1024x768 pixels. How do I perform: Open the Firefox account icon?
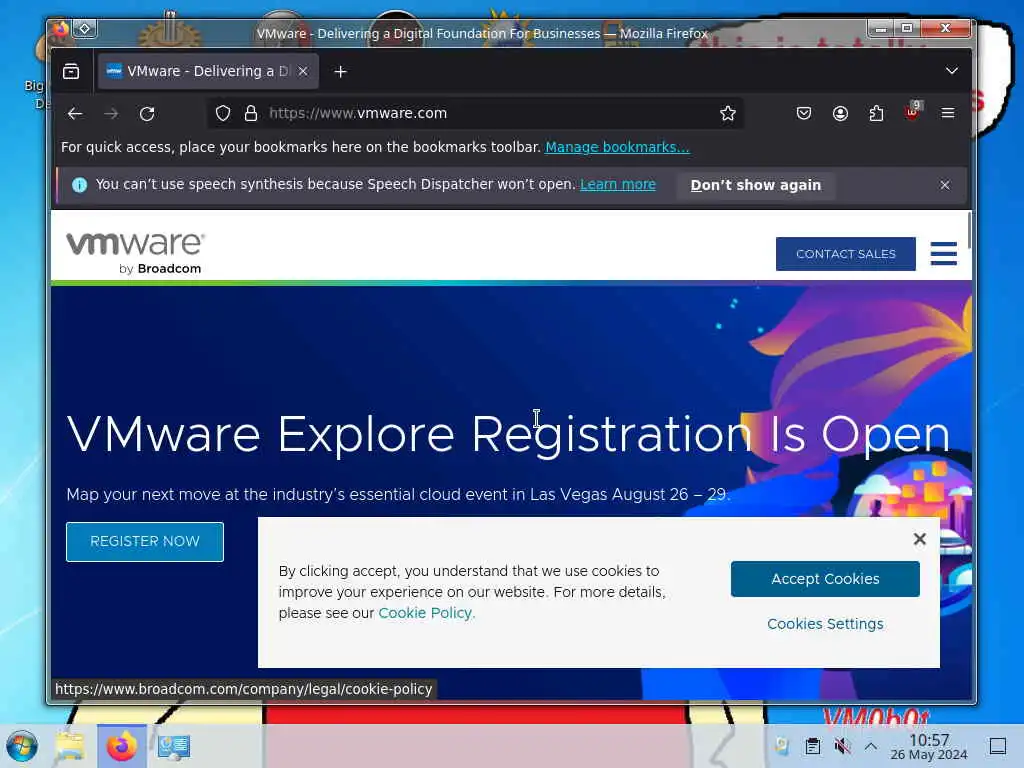point(840,114)
